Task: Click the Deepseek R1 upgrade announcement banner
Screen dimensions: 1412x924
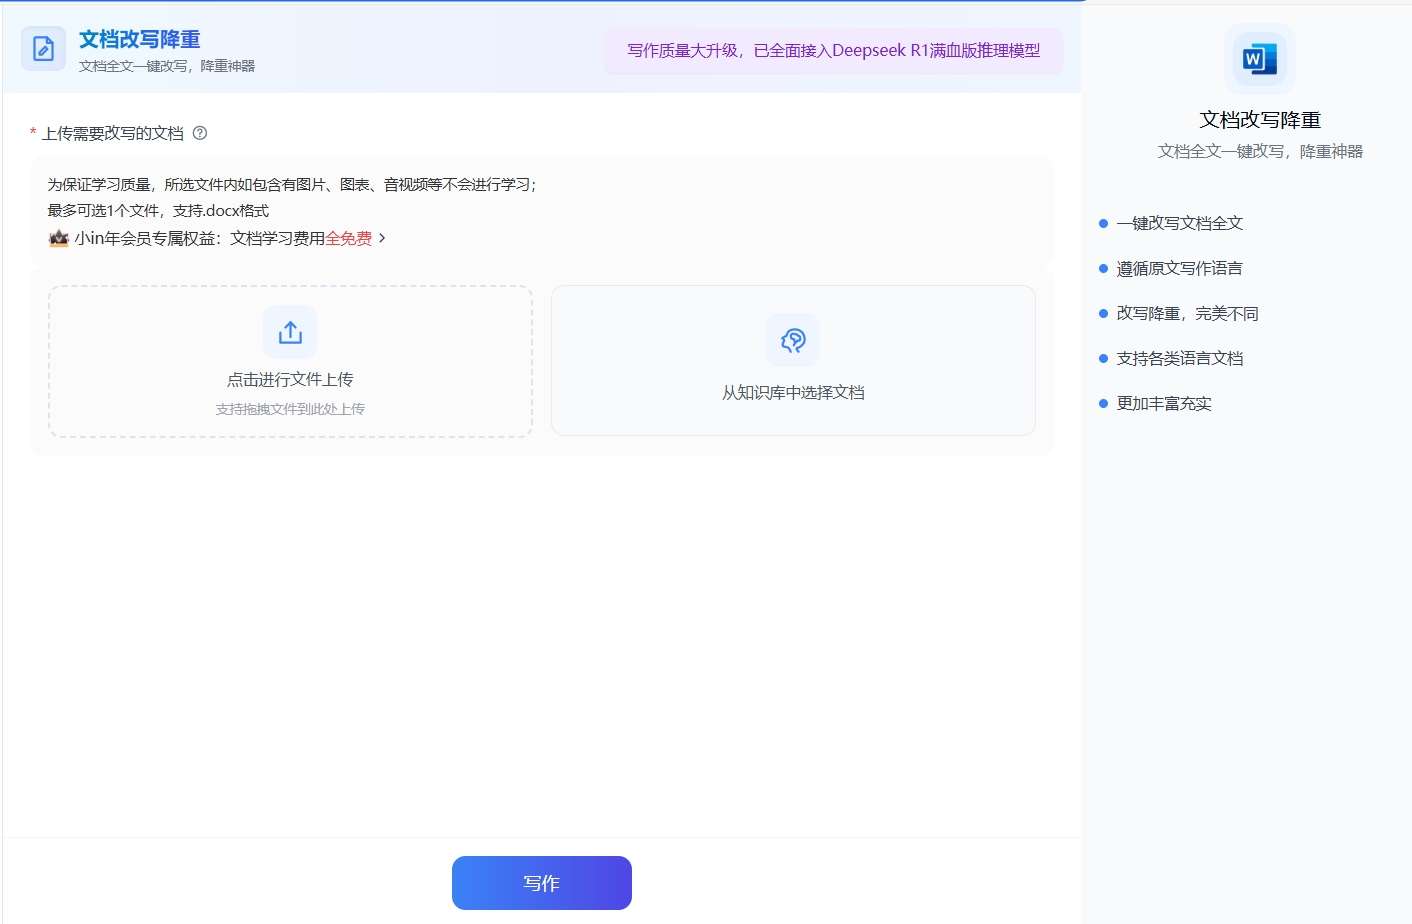Action: [833, 50]
